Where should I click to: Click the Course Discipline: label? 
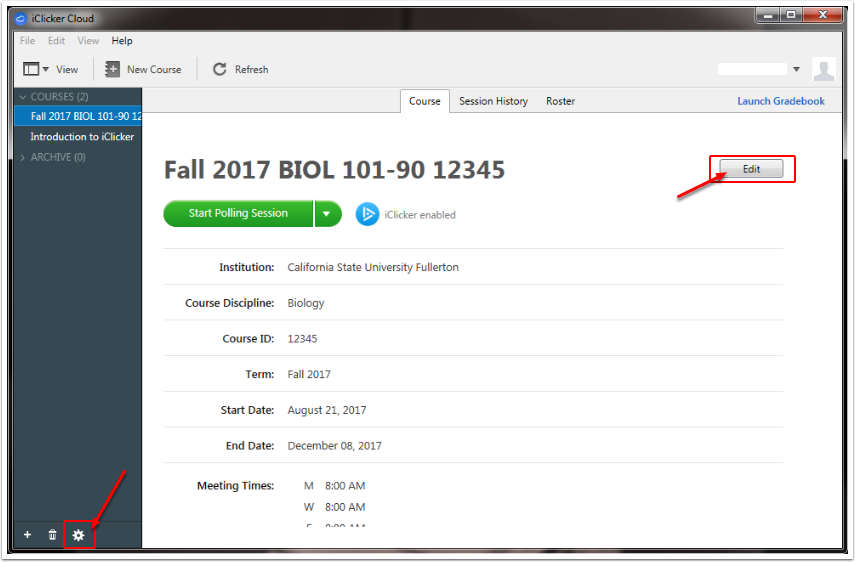click(230, 303)
